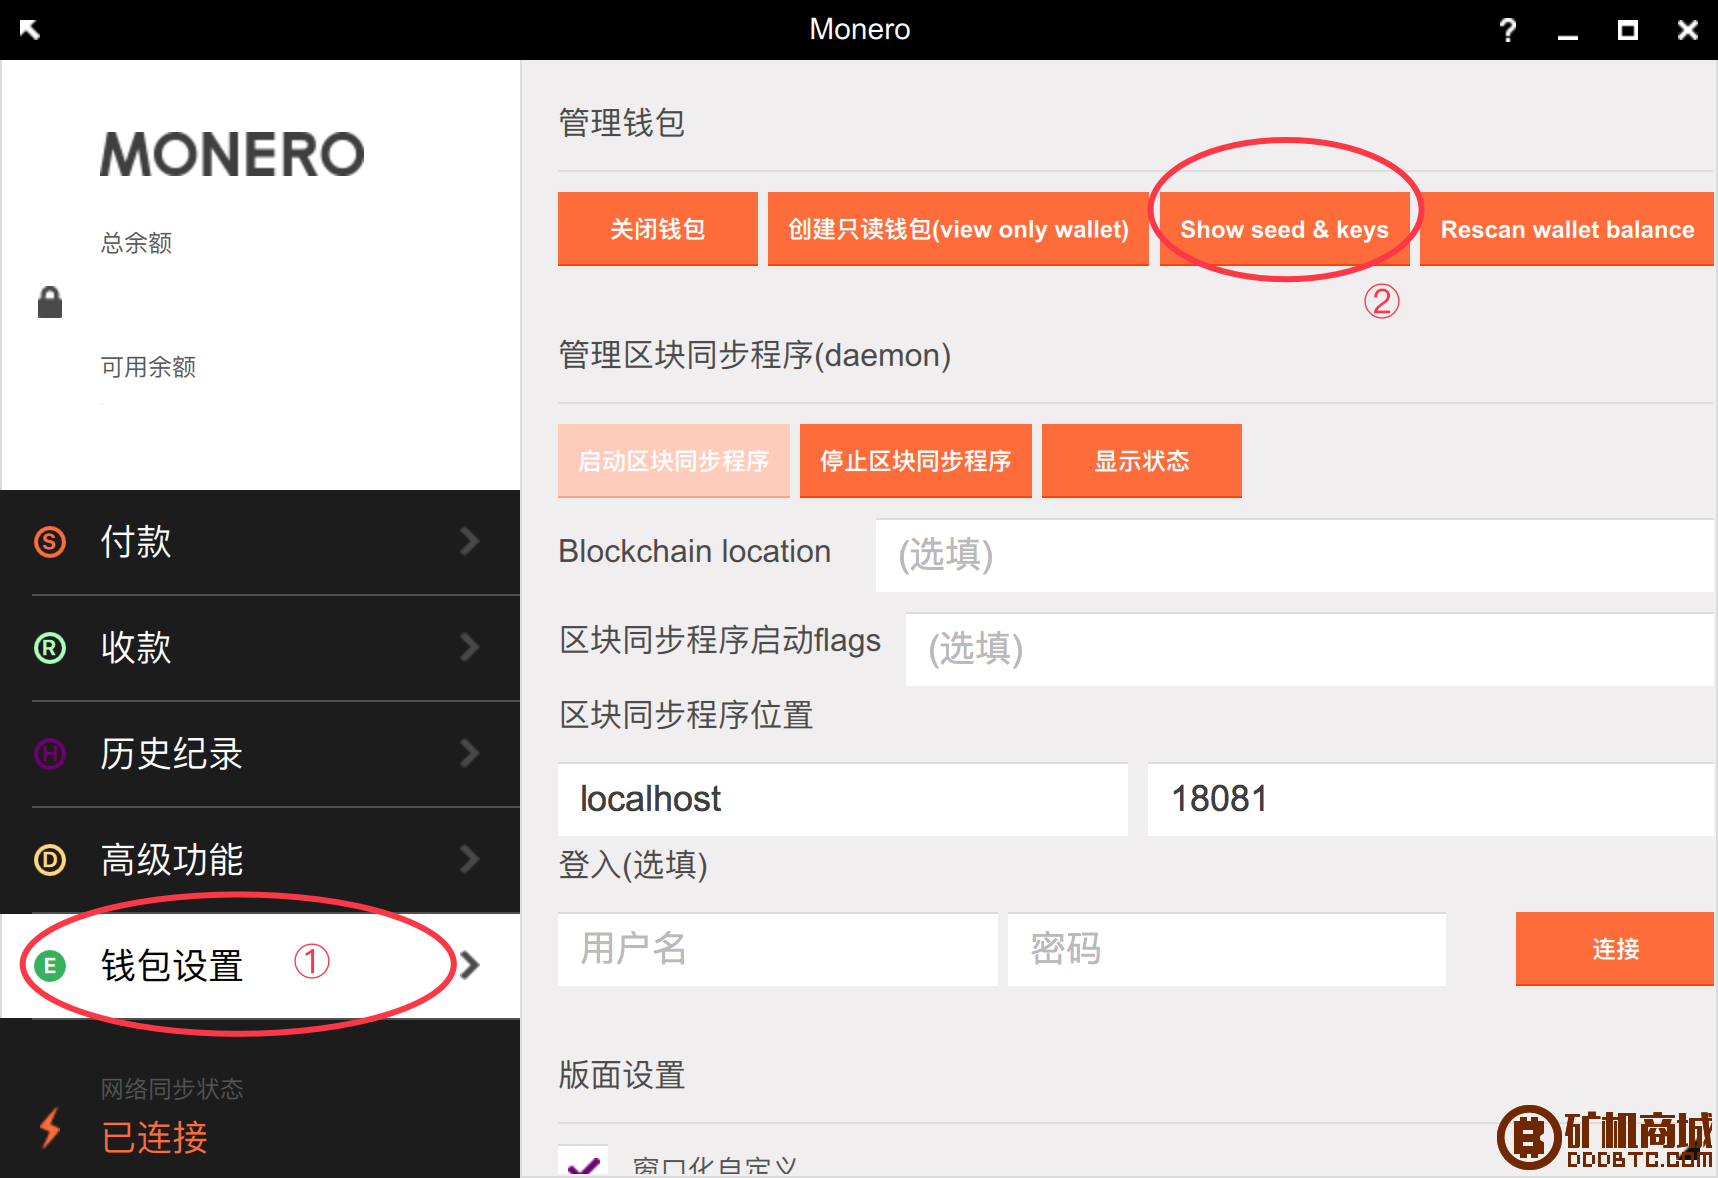The width and height of the screenshot is (1718, 1178).
Task: Click the 管理钱包 heading
Action: (622, 123)
